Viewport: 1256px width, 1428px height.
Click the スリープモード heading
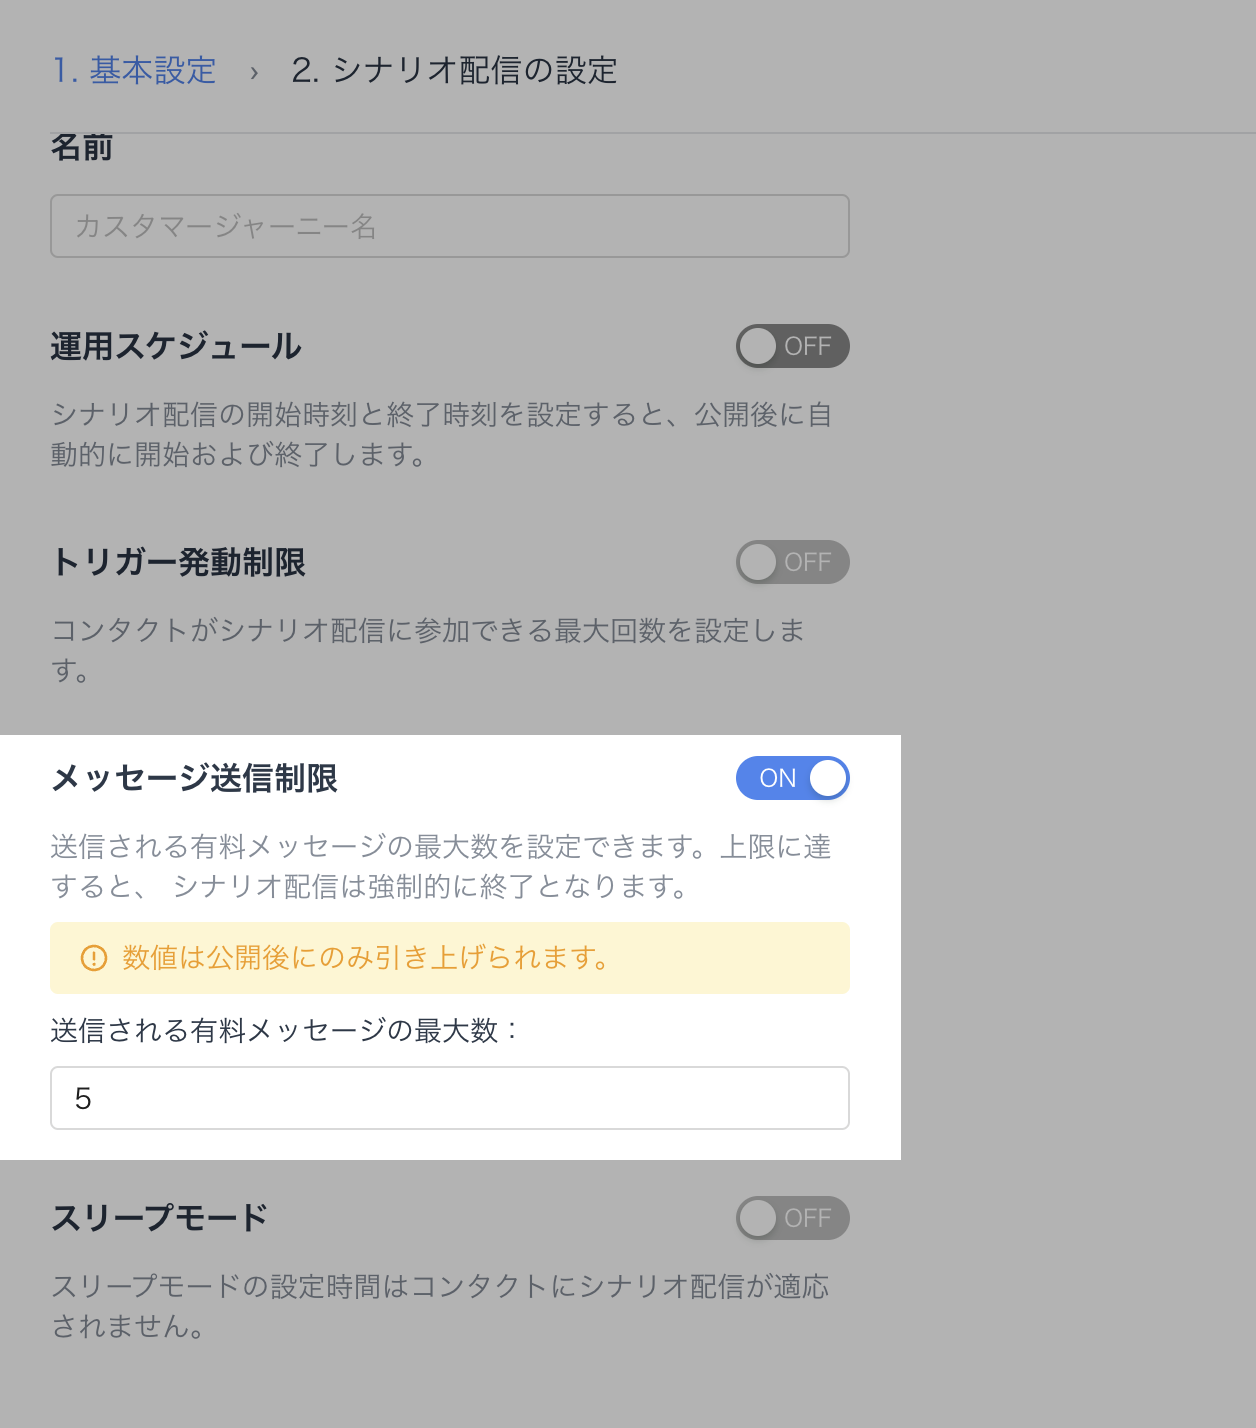(160, 1219)
